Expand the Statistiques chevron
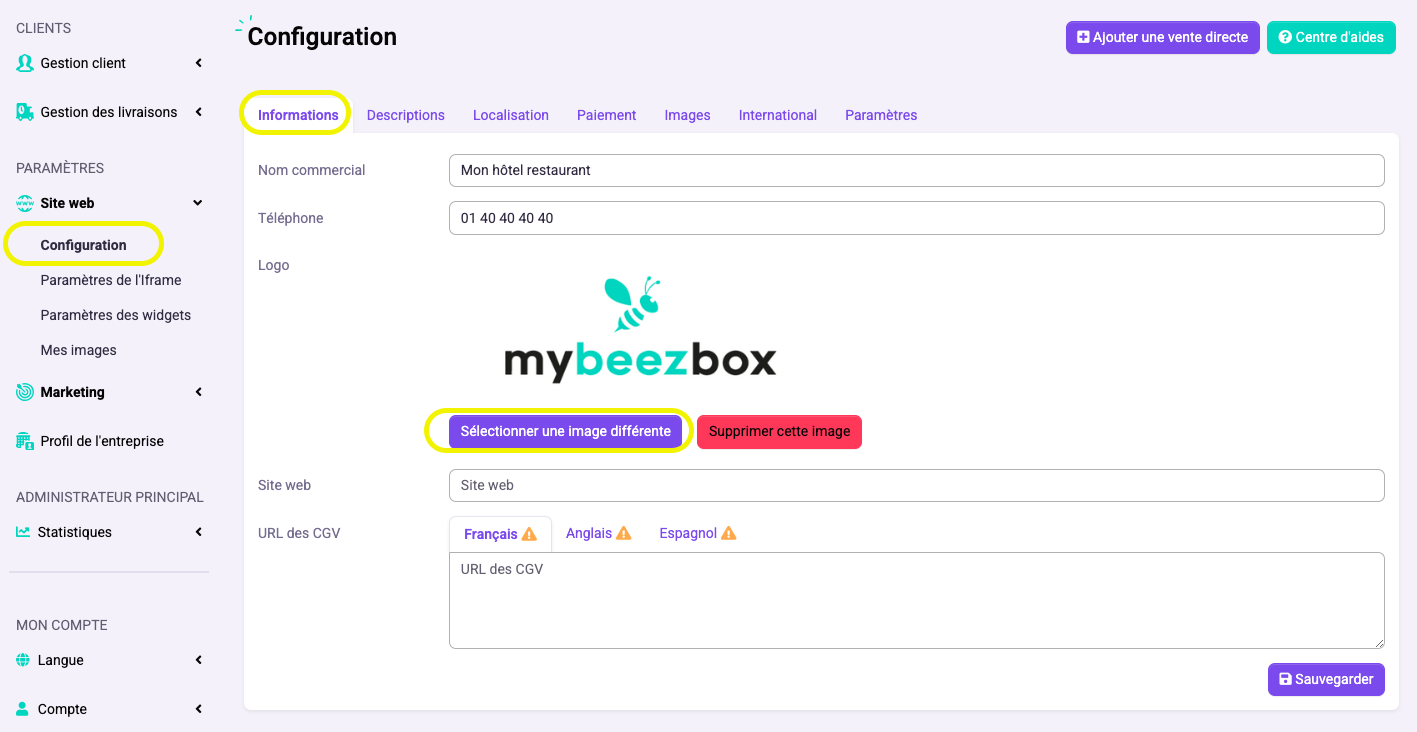The height and width of the screenshot is (732, 1417). [198, 532]
